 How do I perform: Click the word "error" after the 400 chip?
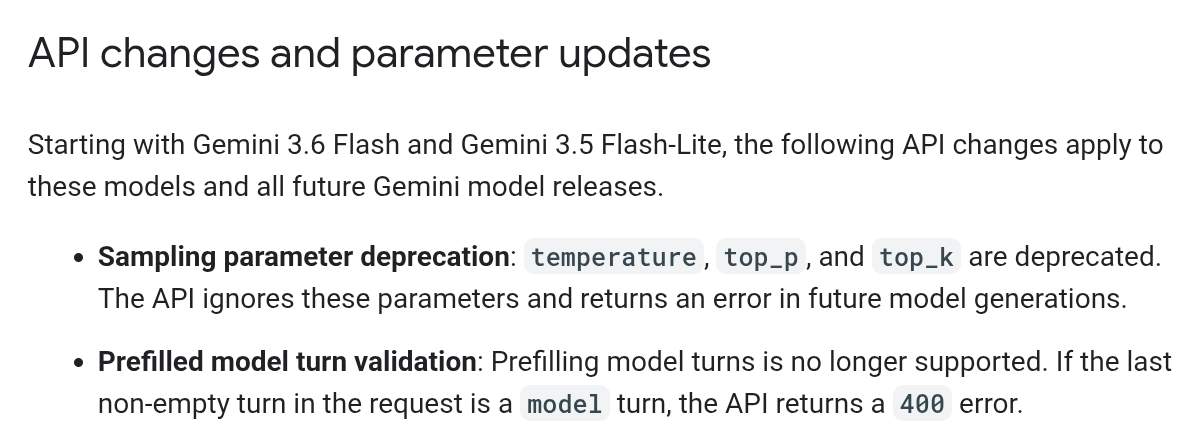(x=987, y=404)
